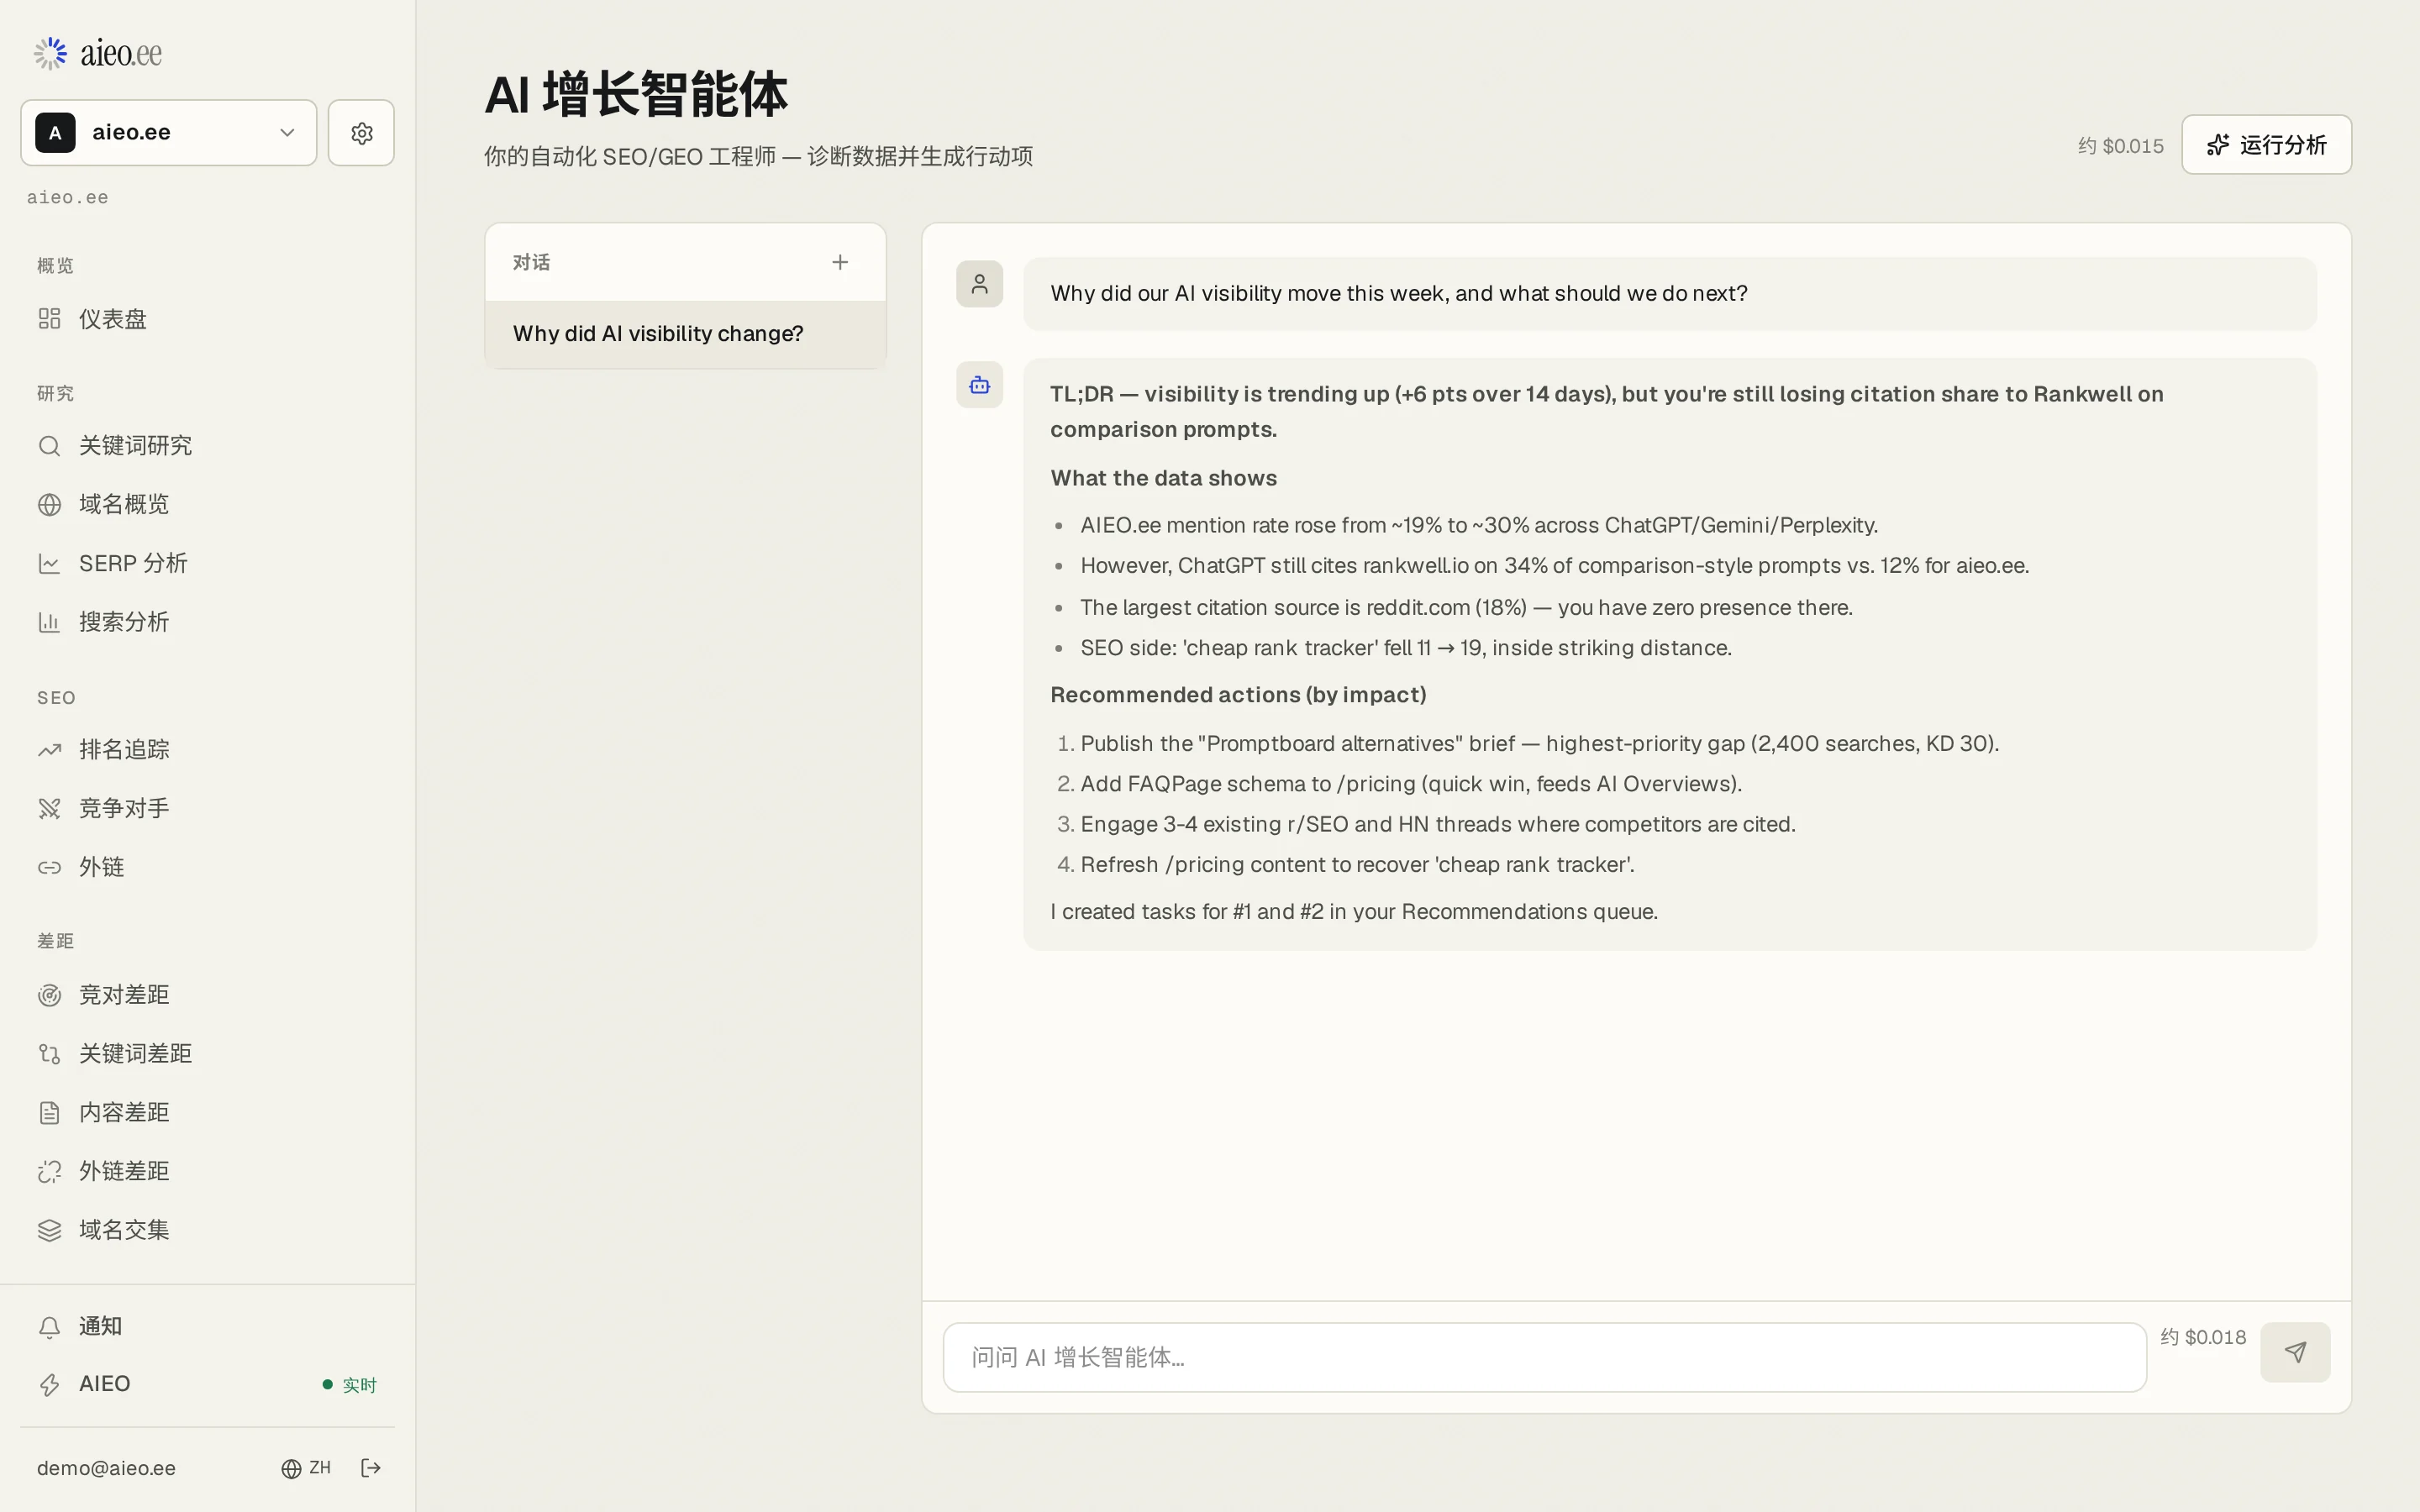Click the 约 $0.018 cost label near send
The height and width of the screenshot is (1512, 2420).
coord(2202,1338)
